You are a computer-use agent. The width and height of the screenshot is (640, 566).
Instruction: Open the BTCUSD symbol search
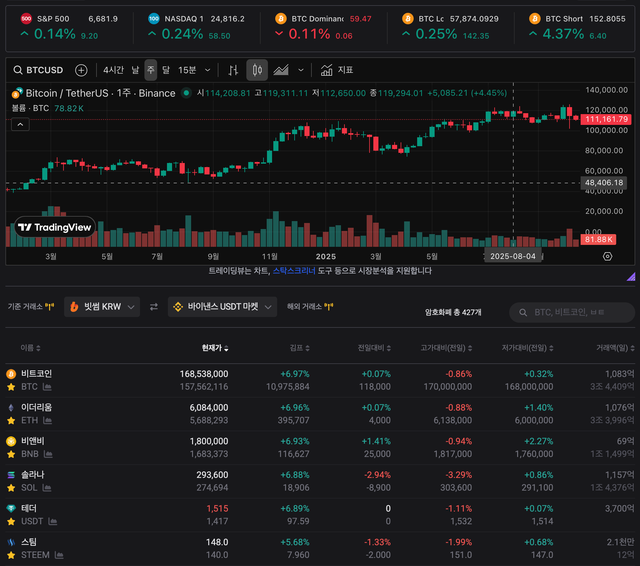tap(38, 70)
